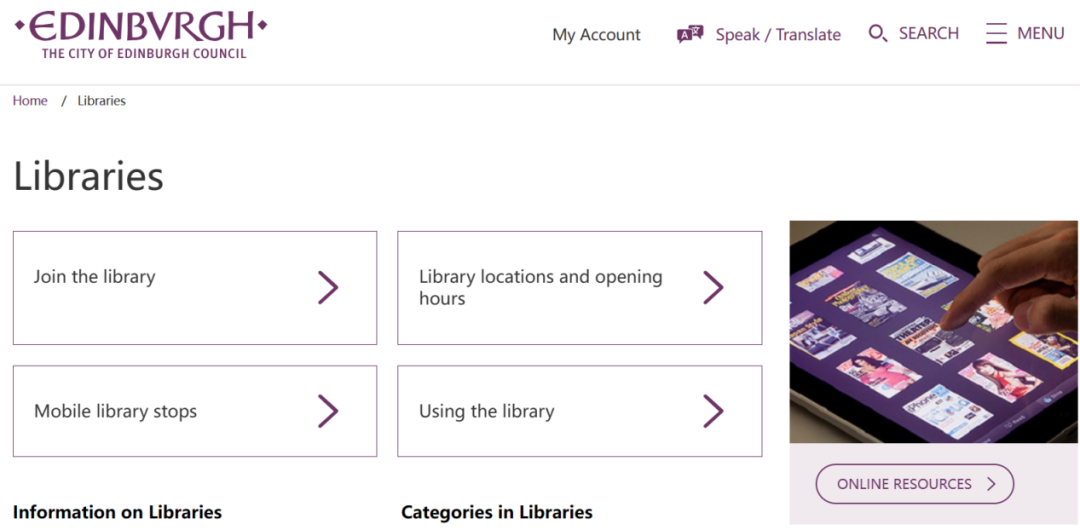Select the Mobile library stops text
1080x530 pixels.
(x=116, y=411)
